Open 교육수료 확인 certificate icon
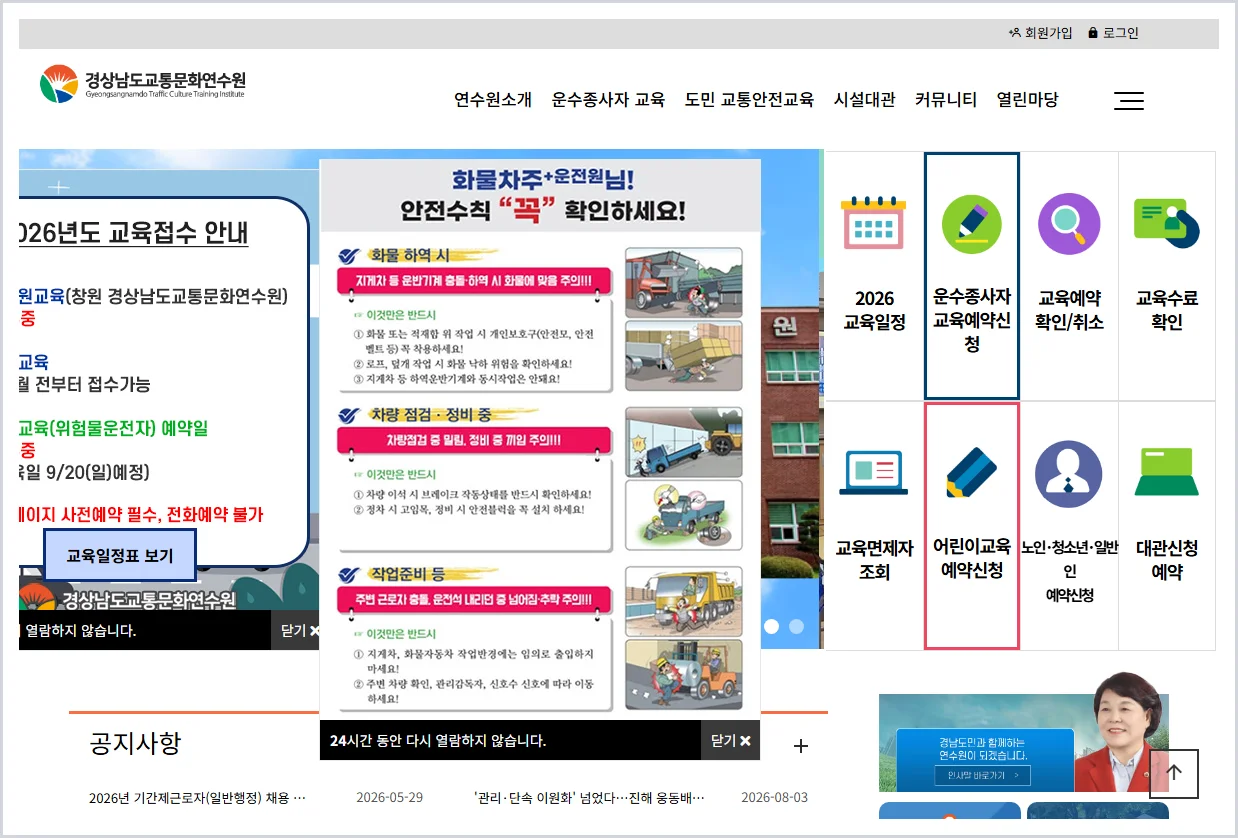This screenshot has width=1238, height=838. (x=1167, y=222)
